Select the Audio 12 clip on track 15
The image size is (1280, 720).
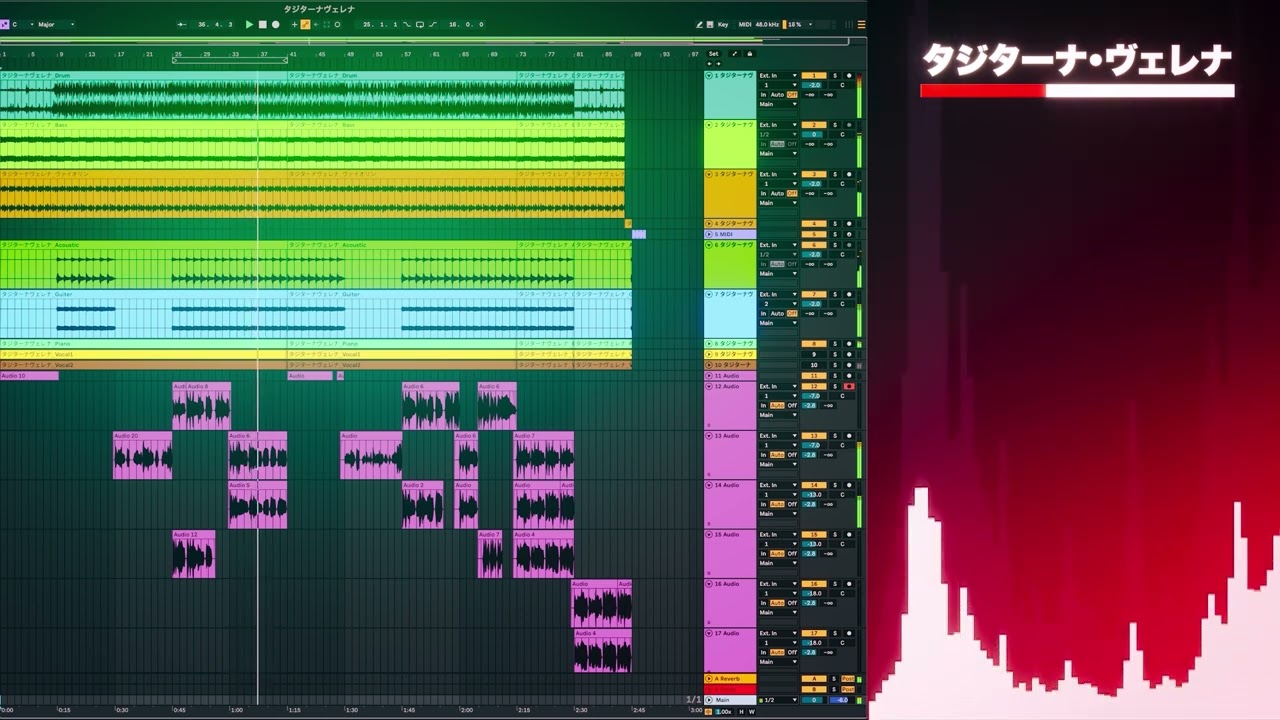(193, 554)
